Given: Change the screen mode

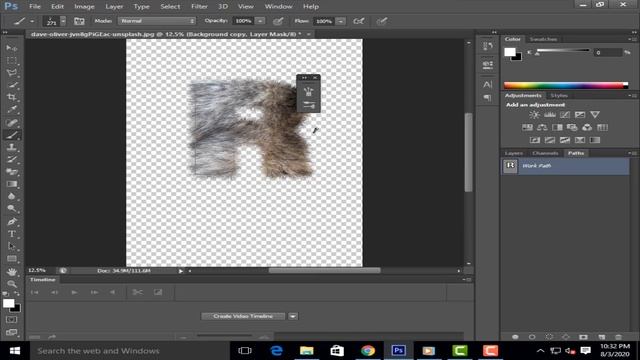Looking at the screenshot, I should (11, 332).
